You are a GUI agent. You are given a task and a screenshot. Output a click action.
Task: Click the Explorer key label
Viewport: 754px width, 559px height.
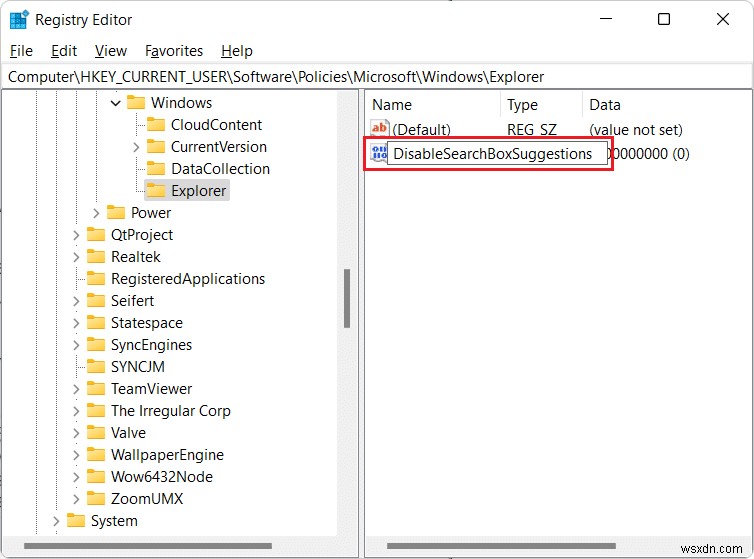coord(198,191)
